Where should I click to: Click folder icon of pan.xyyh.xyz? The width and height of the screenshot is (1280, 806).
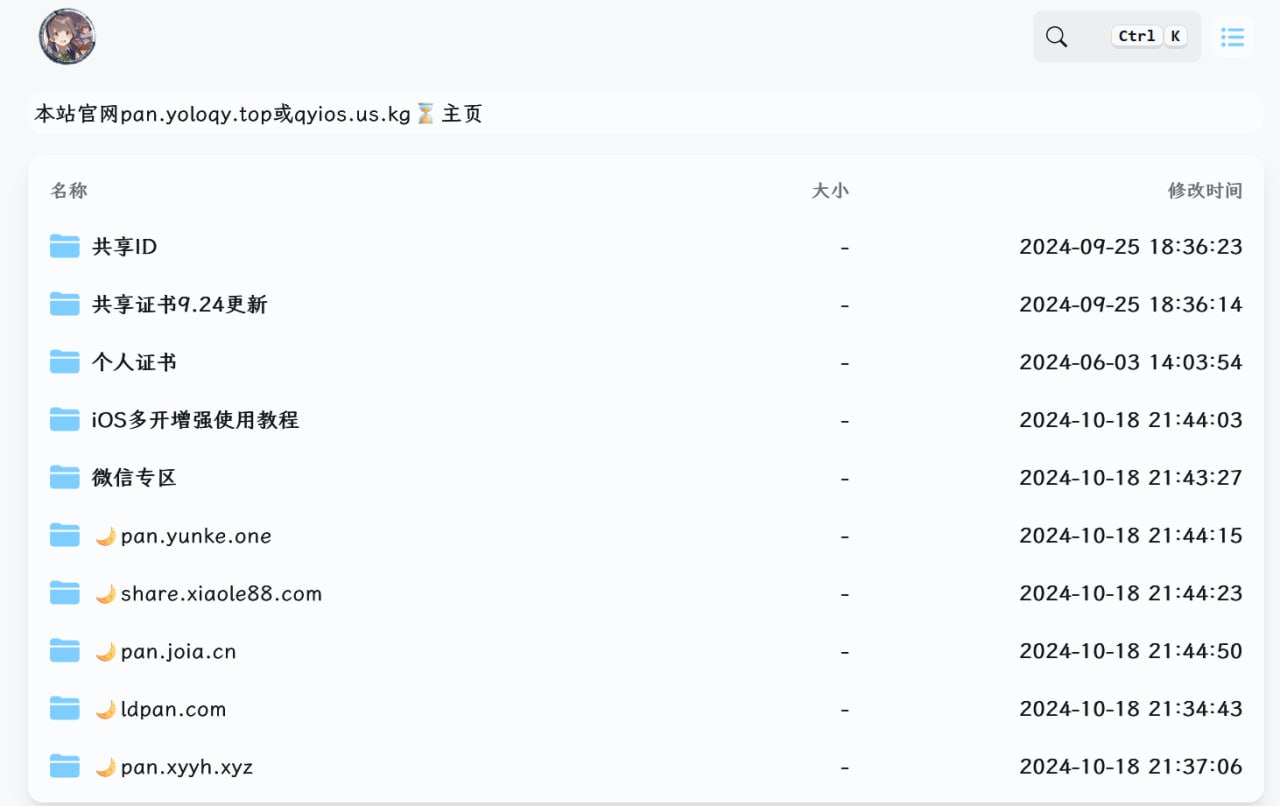[65, 768]
